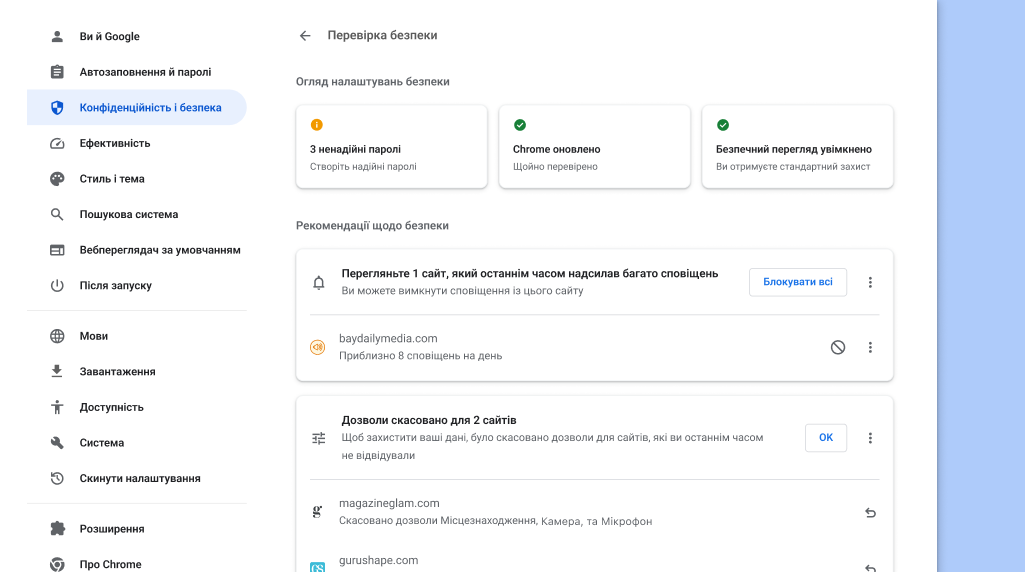Open the Безпечний перегляд увімкнено card
Screen dimensions: 1025x572
798,146
